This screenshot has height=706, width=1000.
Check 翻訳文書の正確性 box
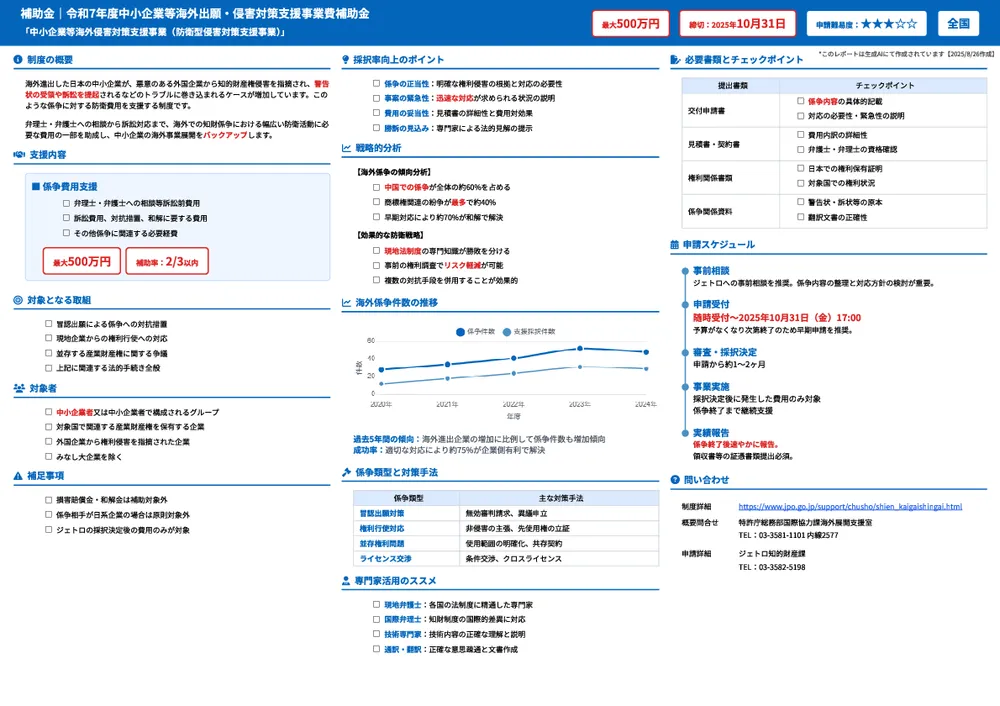pos(800,217)
